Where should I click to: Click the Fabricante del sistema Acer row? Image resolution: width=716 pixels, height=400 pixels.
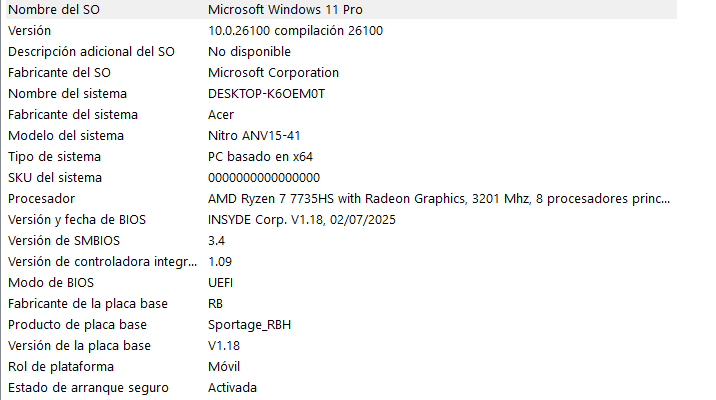click(x=341, y=115)
